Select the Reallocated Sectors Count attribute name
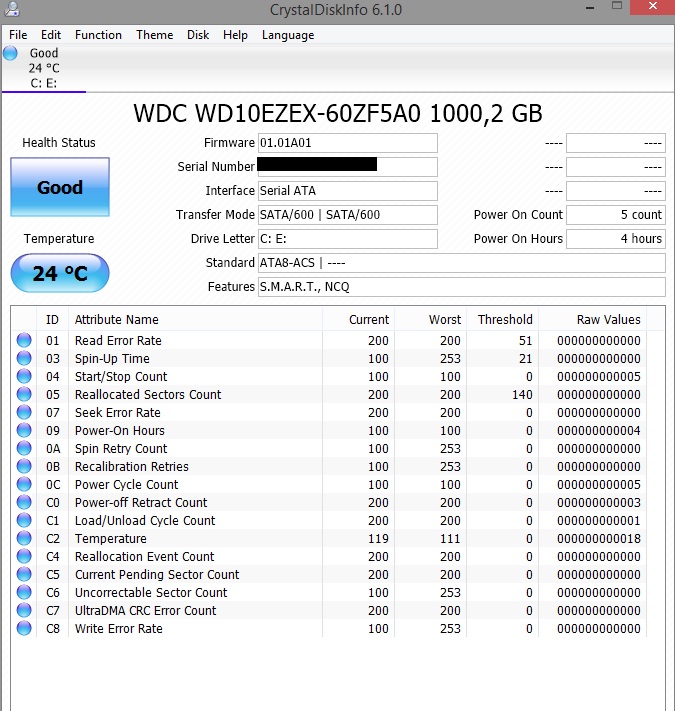Screen dimensions: 675x711 click(x=148, y=394)
